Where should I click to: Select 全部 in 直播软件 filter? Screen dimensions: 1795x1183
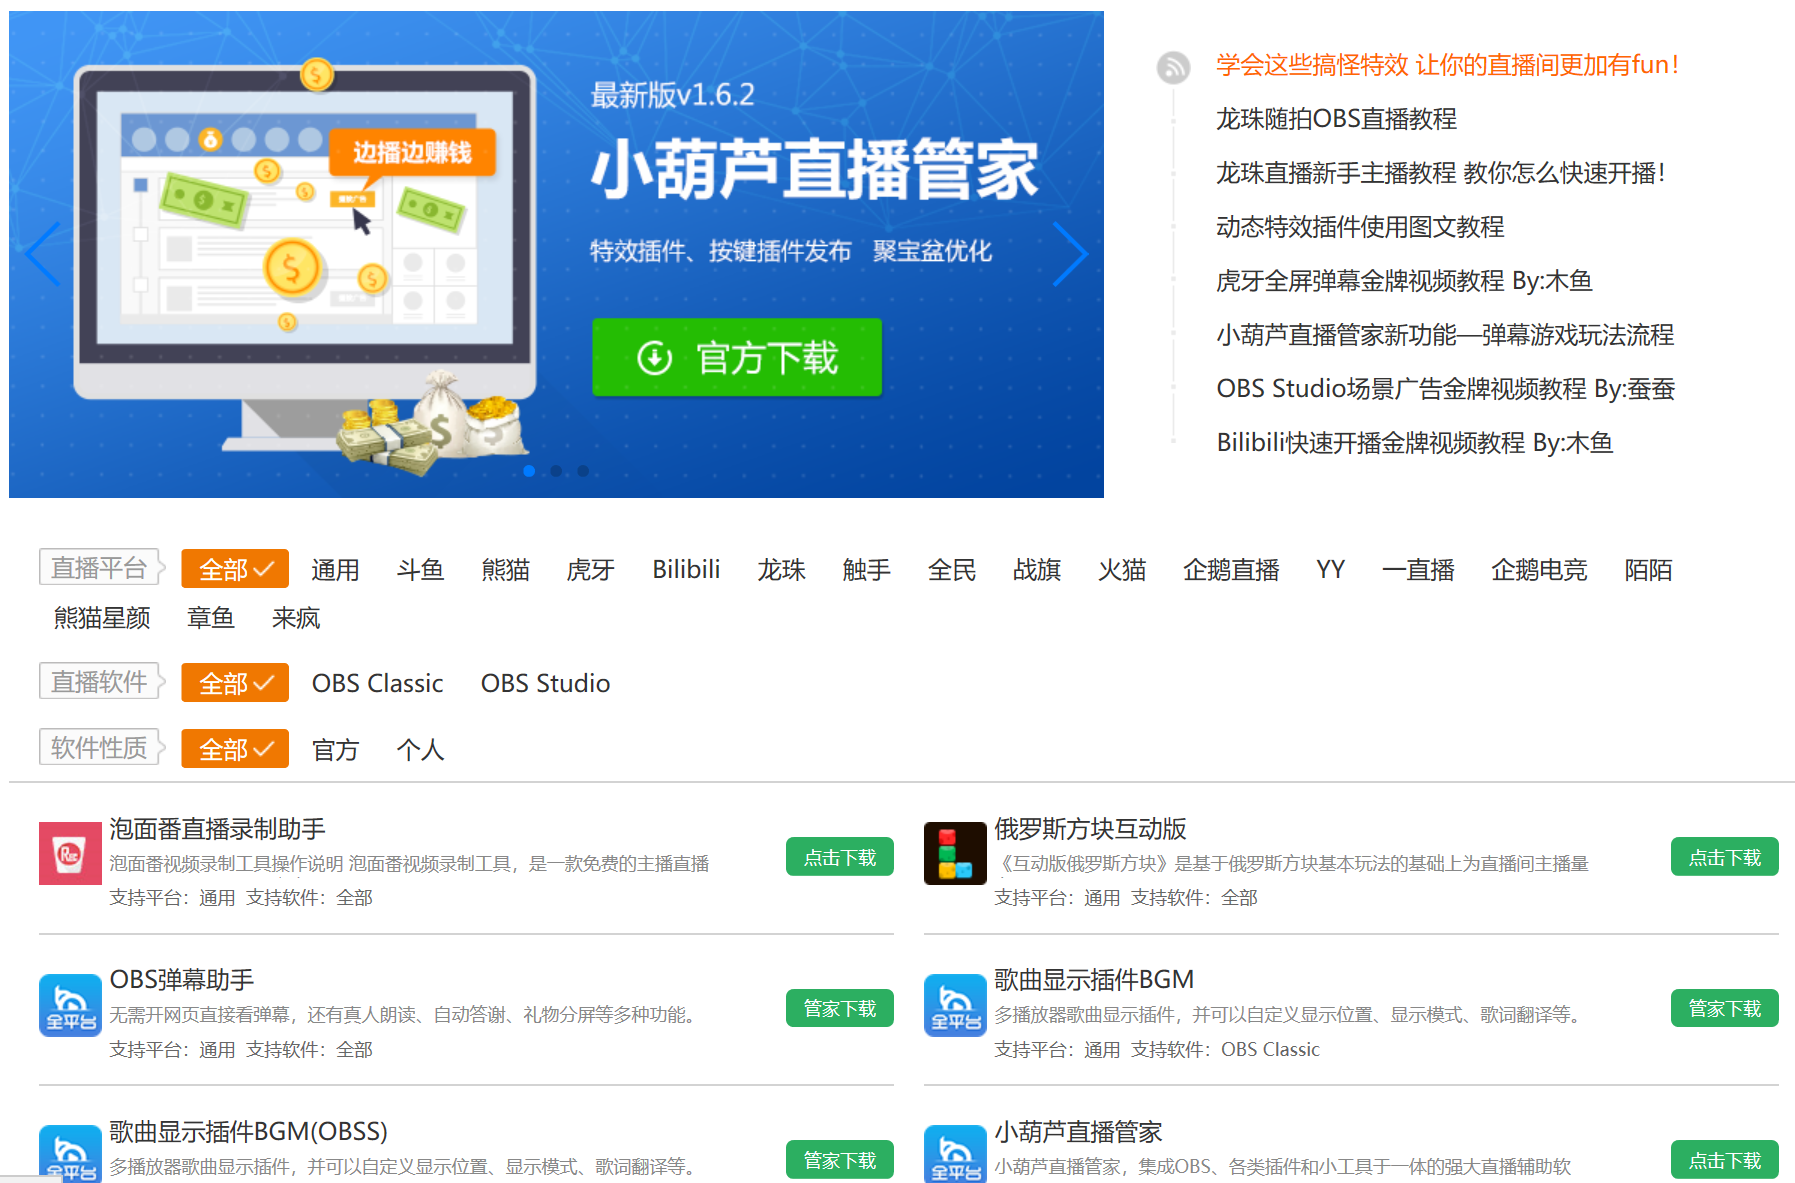pos(235,683)
